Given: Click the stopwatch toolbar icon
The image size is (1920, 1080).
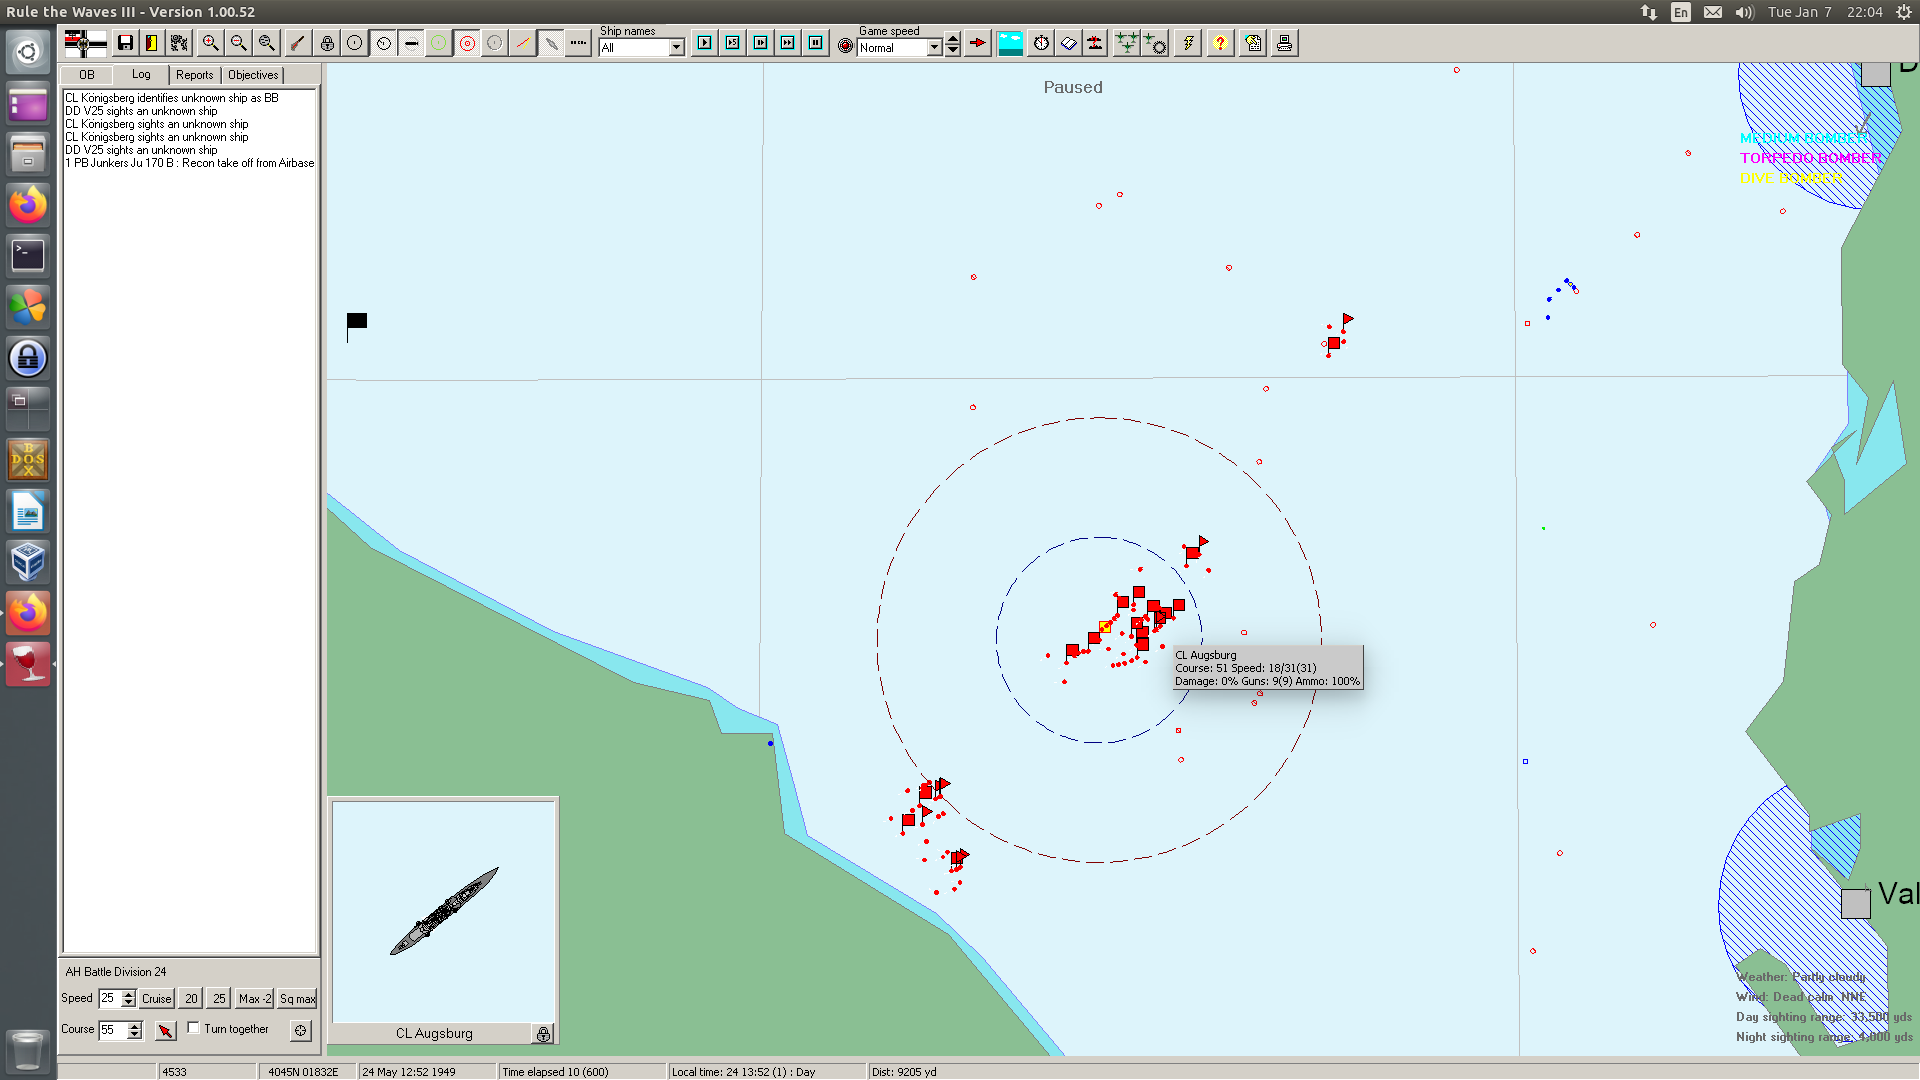Looking at the screenshot, I should tap(1041, 43).
